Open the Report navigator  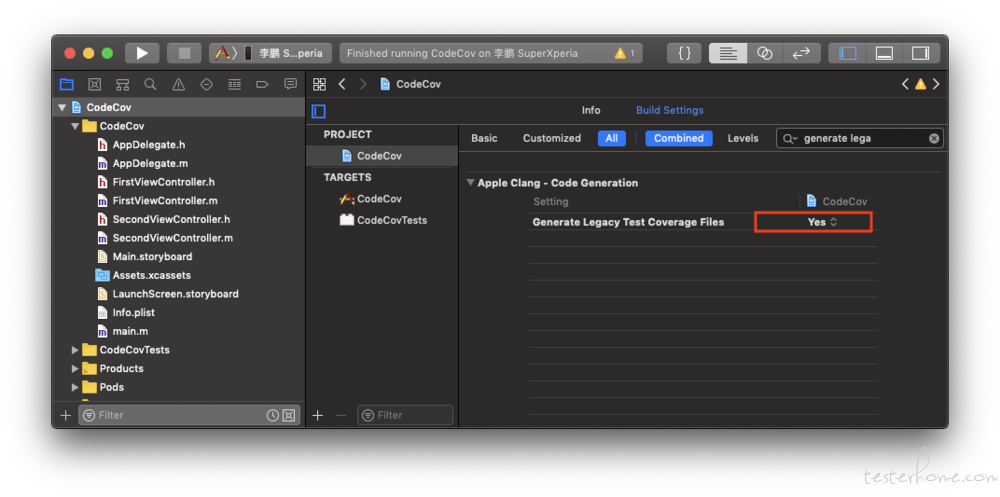tap(290, 84)
